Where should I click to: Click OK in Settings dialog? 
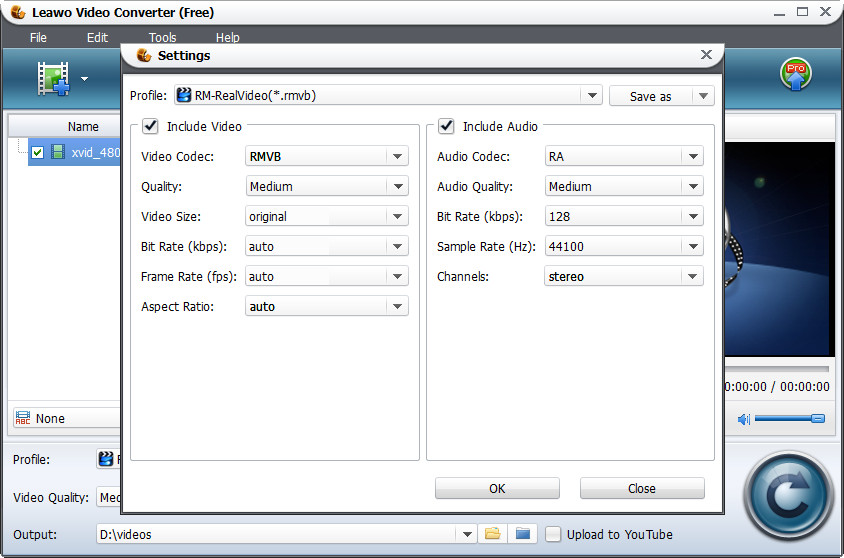coord(497,489)
